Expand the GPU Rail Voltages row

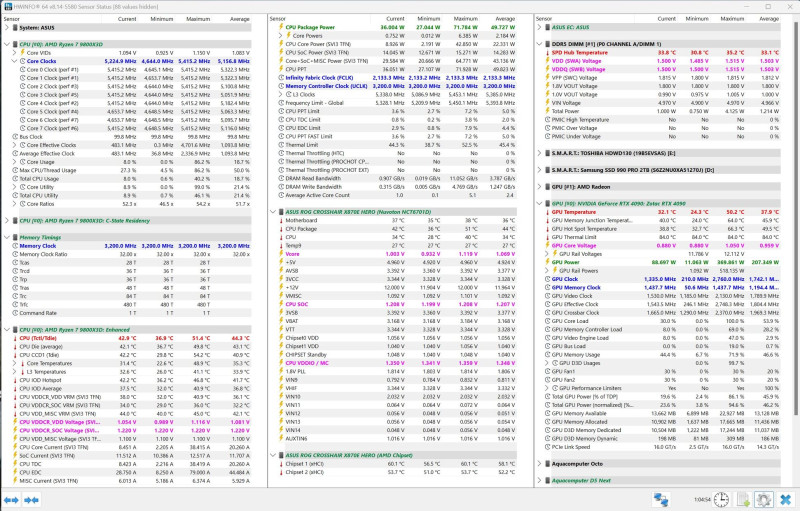[x=547, y=254]
